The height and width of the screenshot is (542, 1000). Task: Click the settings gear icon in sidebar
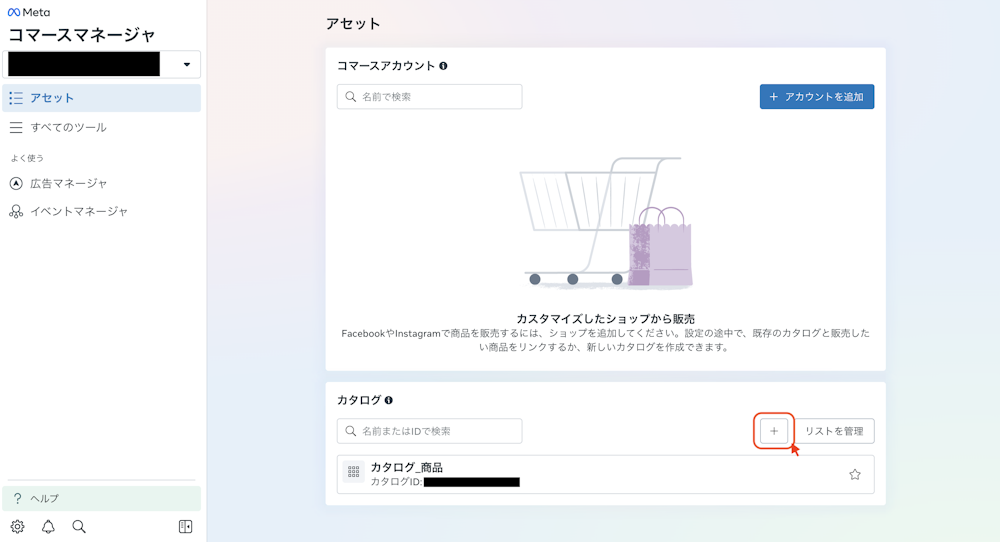tap(17, 527)
